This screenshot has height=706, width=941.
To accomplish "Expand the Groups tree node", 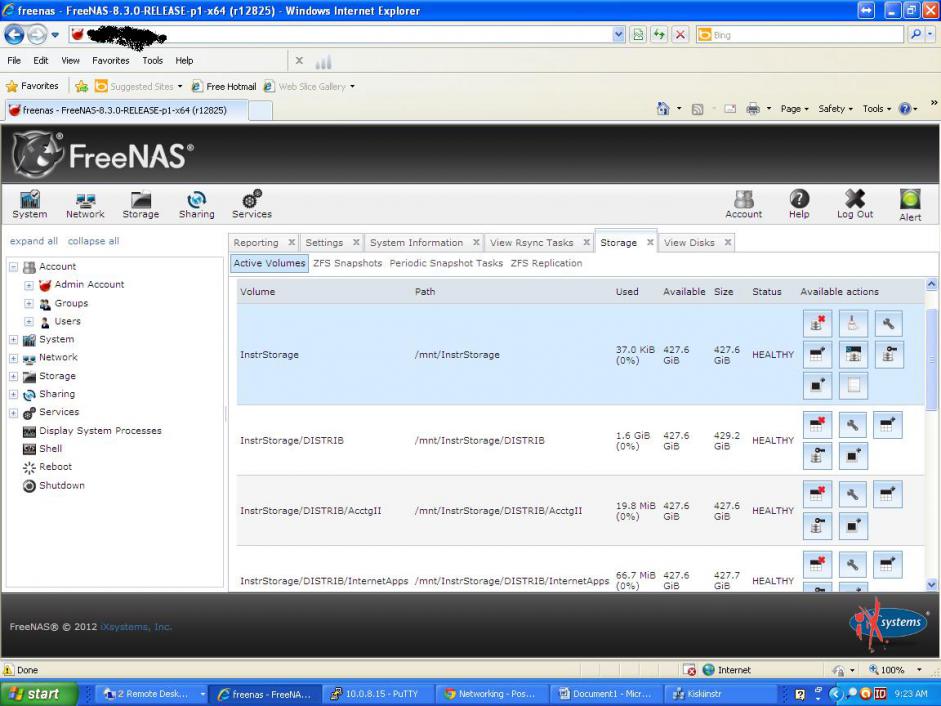I will [x=29, y=304].
